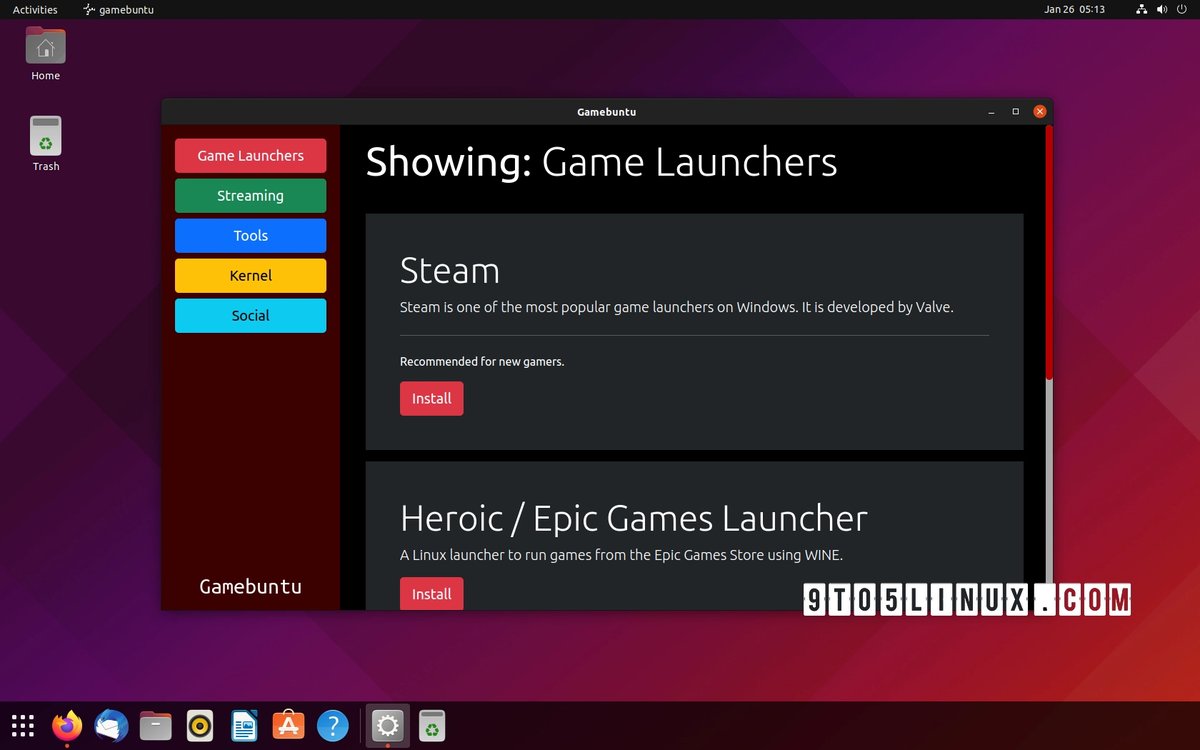Click the Gamebuntu title bar
The width and height of the screenshot is (1200, 750).
[607, 112]
